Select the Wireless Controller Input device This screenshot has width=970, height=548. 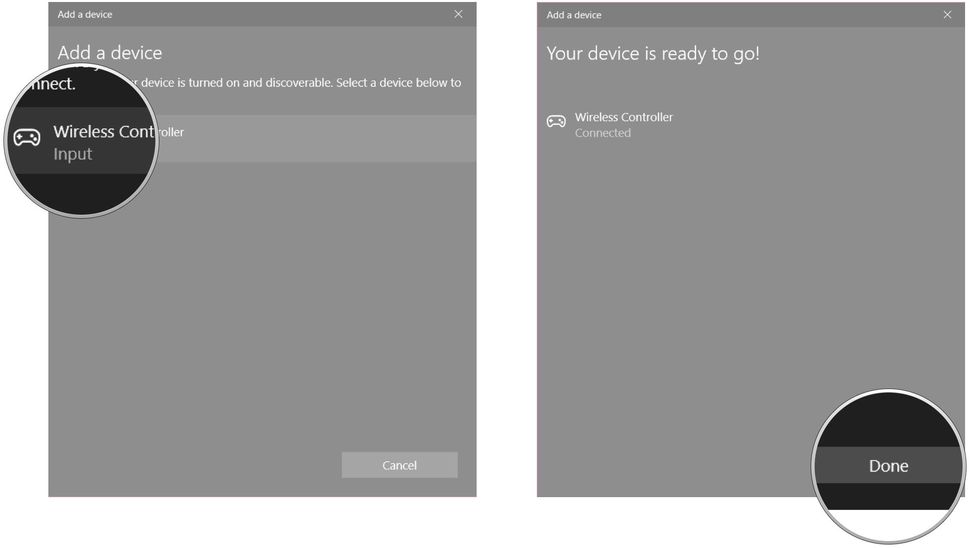[x=262, y=139]
